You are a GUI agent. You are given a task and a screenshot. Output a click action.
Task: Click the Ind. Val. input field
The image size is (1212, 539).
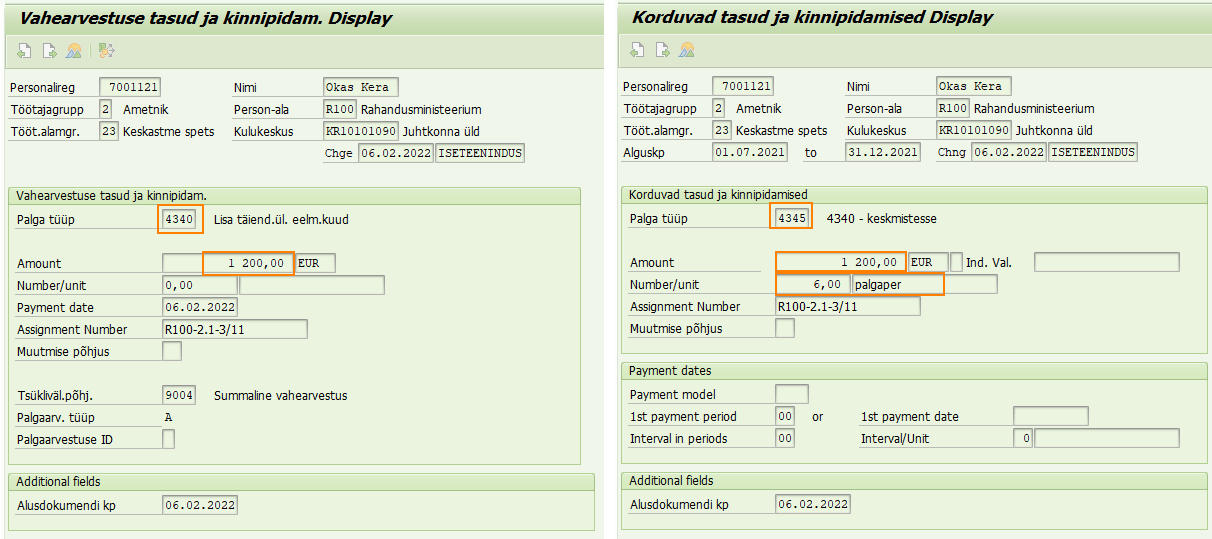point(1106,262)
